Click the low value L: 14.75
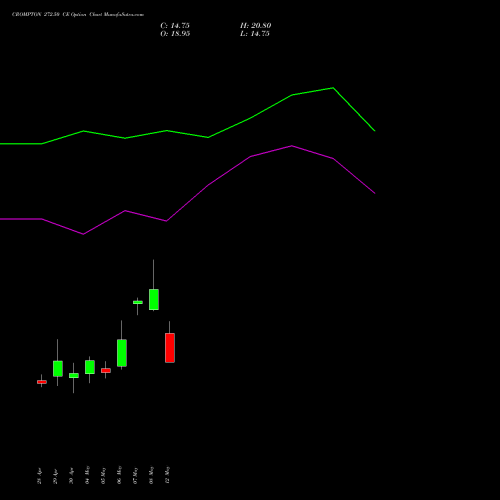Viewport: 500px width, 500px height. [255, 34]
